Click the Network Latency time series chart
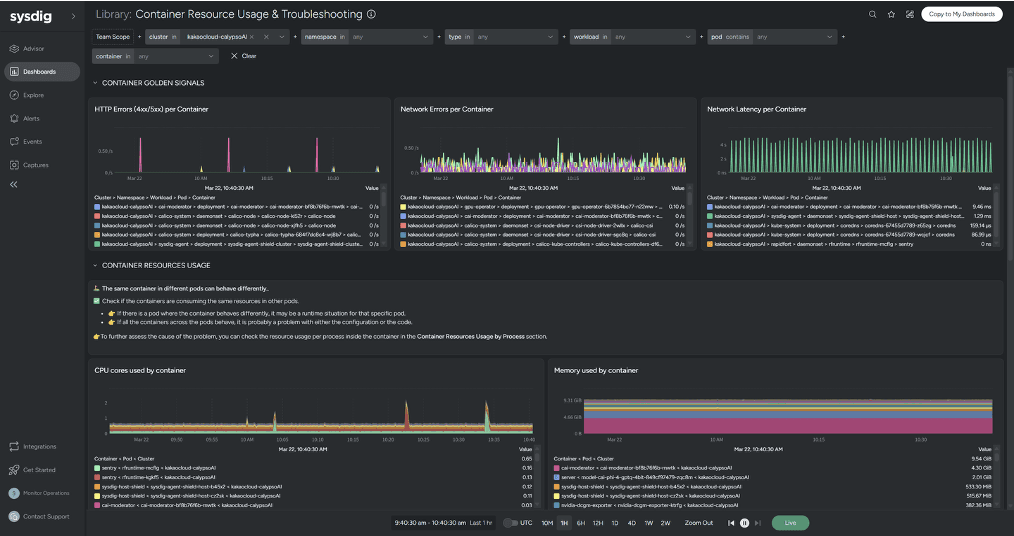Screen dimensions: 1014x536 coord(859,155)
